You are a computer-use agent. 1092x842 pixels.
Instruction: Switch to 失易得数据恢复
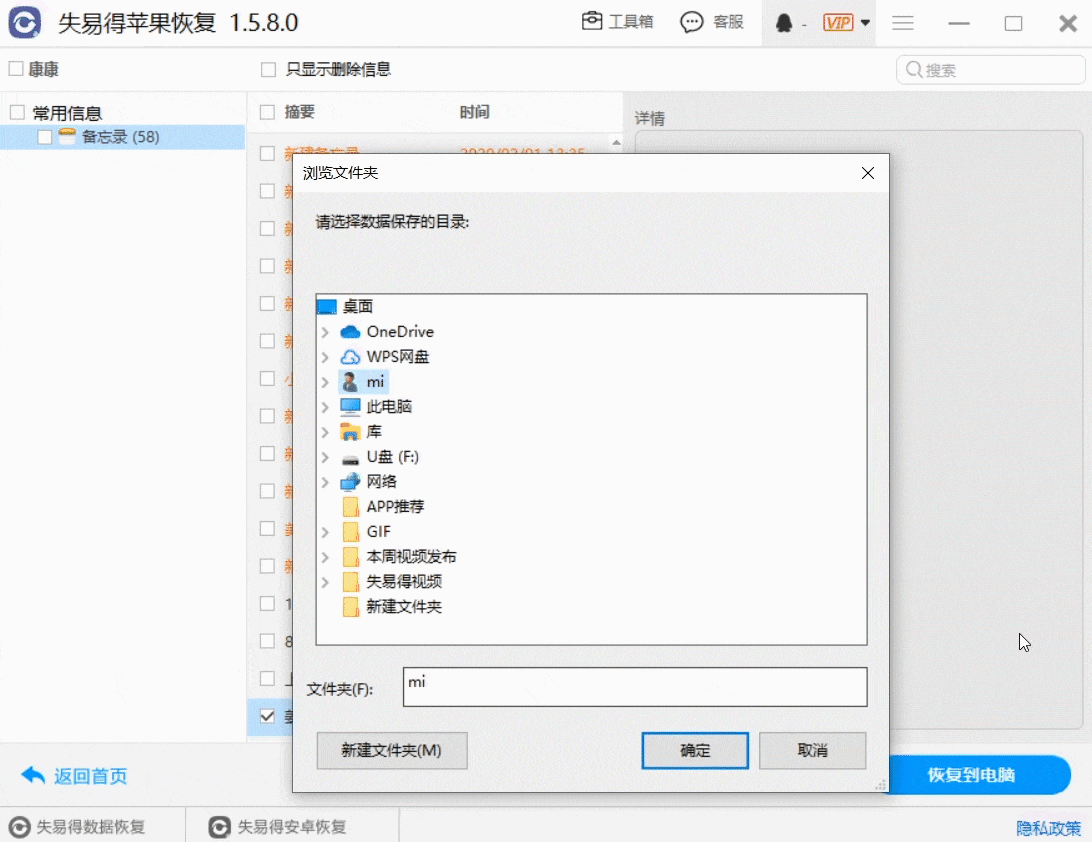(77, 827)
